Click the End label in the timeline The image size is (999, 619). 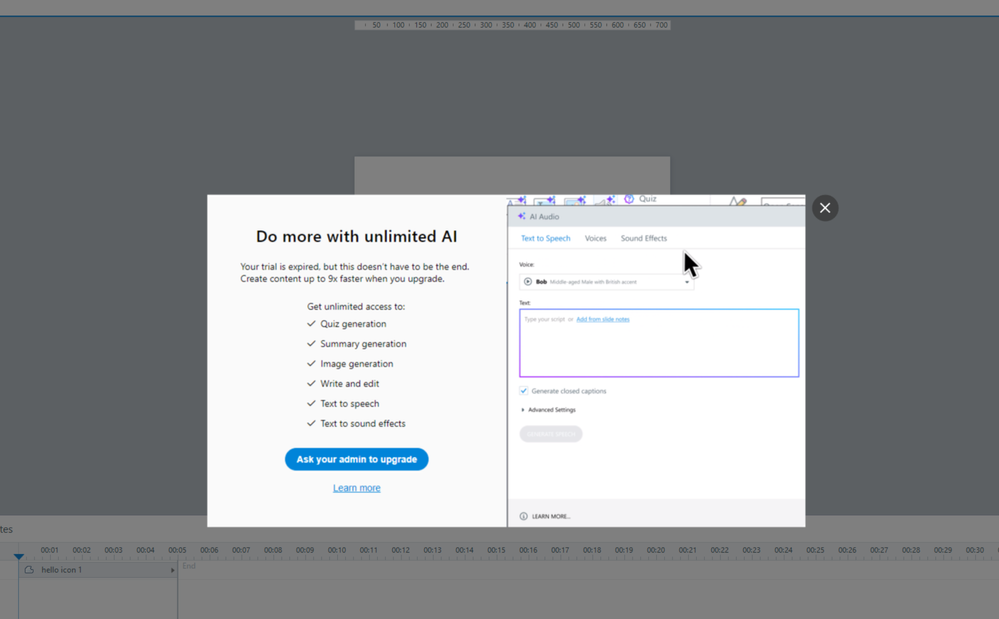[189, 566]
